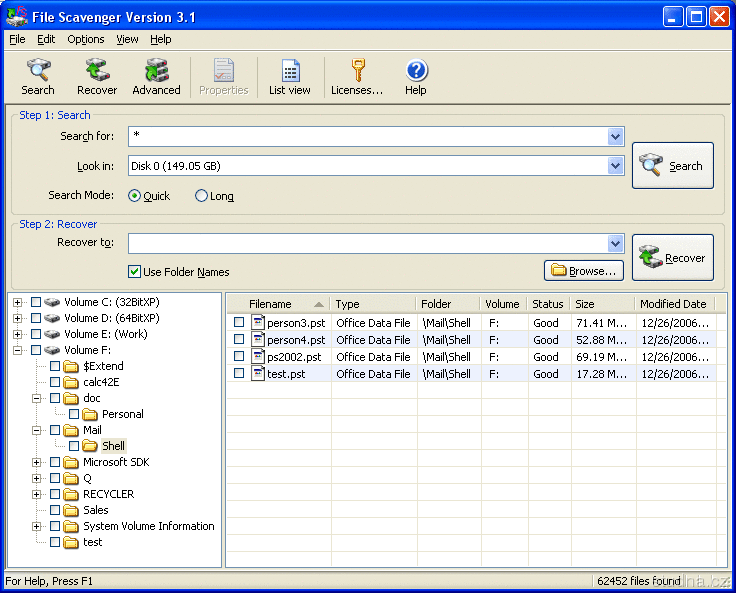Click inside the Recover to input field
Viewport: 736px width, 593px height.
pyautogui.click(x=366, y=244)
